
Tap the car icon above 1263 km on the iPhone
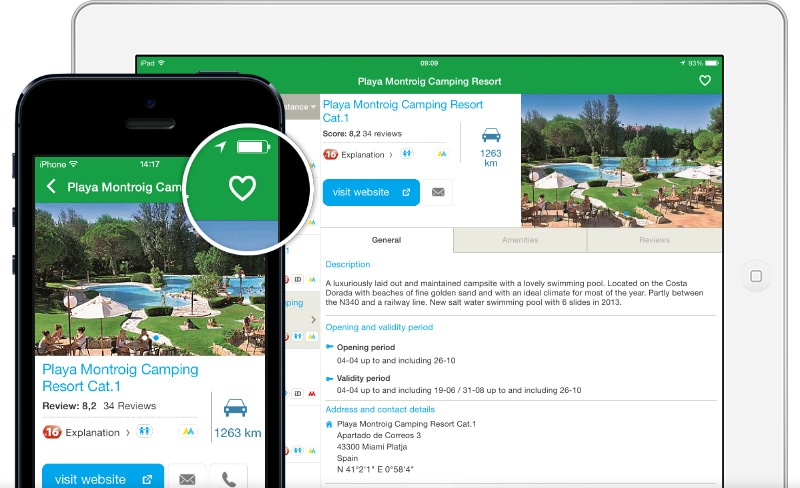click(x=235, y=408)
